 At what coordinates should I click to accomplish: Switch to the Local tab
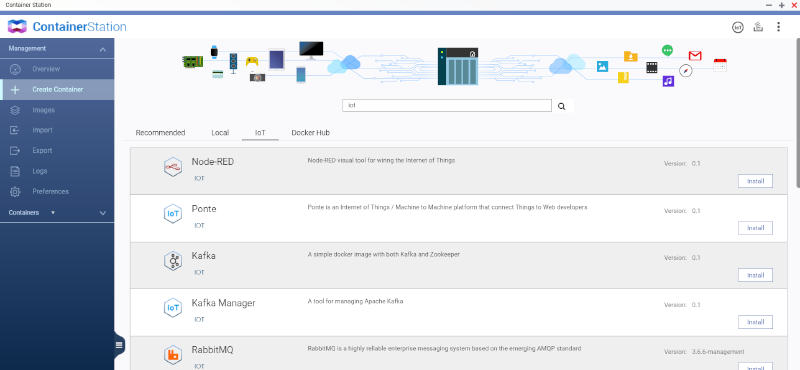[x=220, y=133]
